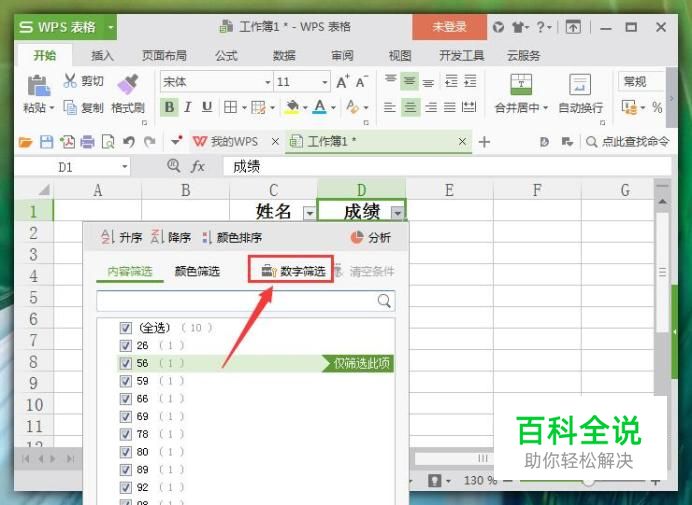Switch to the 视图 ribbon tab
This screenshot has width=692, height=505.
400,56
